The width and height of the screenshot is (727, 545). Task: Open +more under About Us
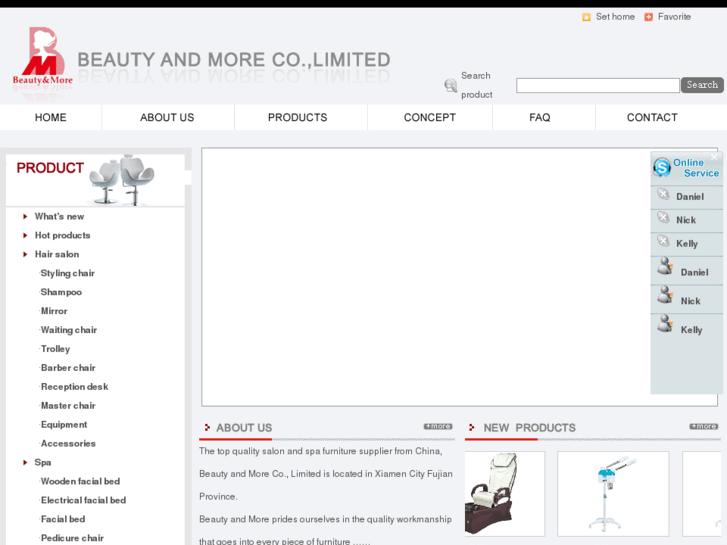click(x=438, y=426)
